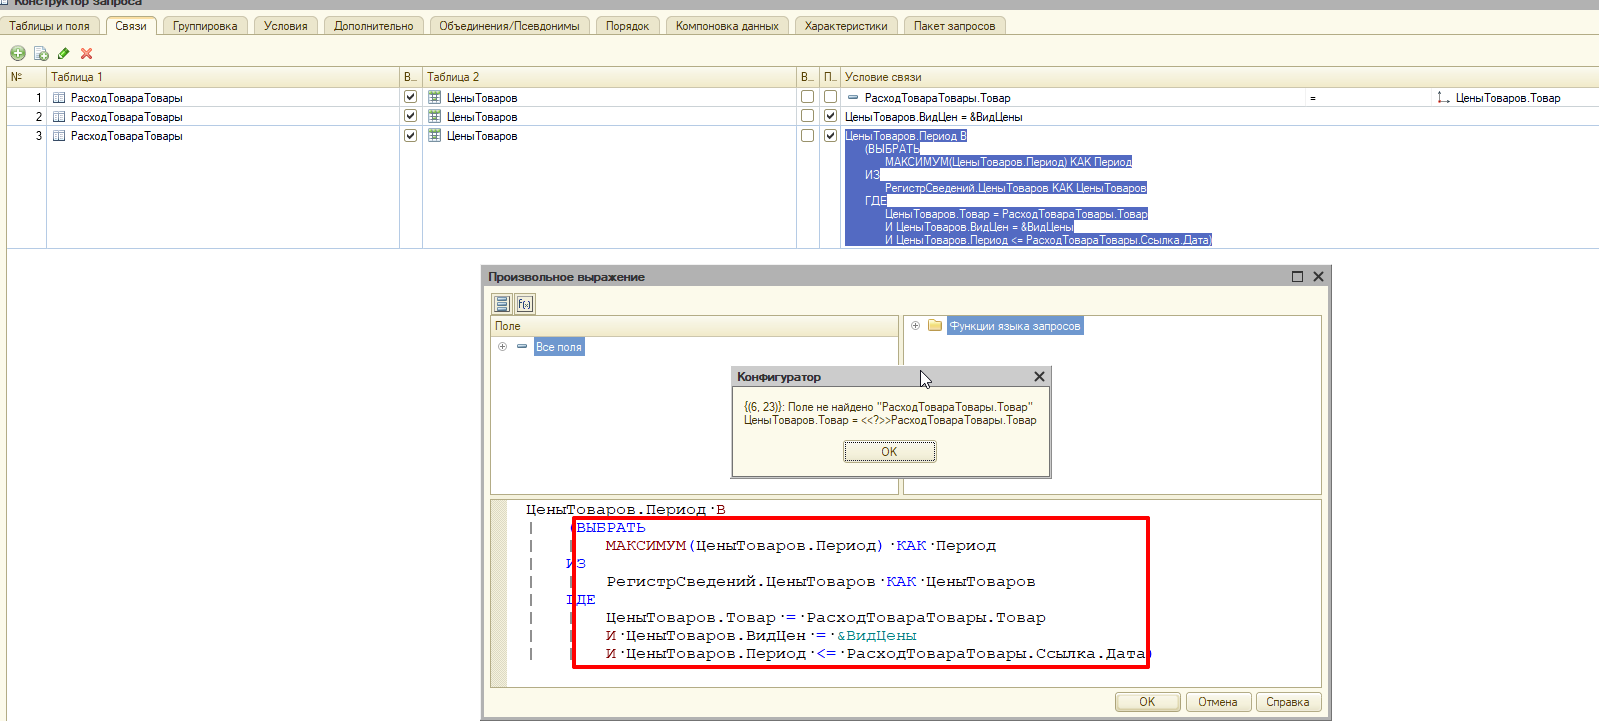Click the f(x) functions toggle icon
Screen dimensions: 1599x721
(525, 304)
